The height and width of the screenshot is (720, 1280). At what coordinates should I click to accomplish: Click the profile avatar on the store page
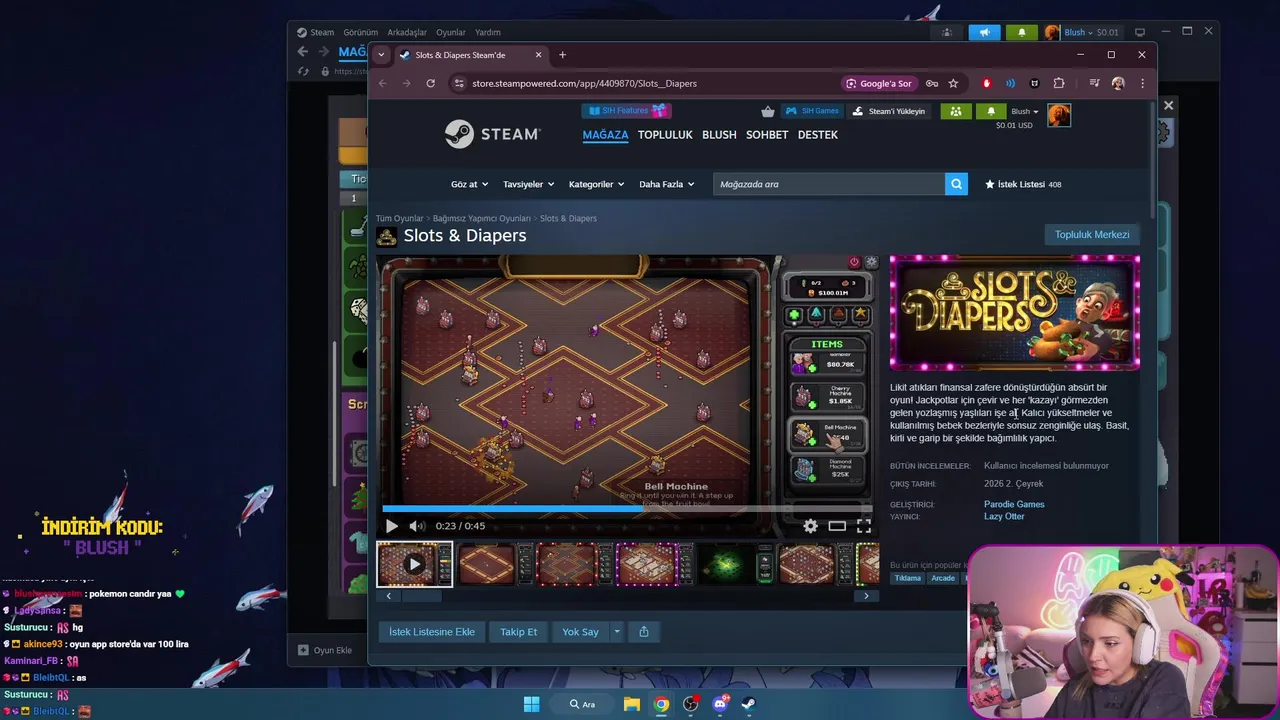click(x=1059, y=116)
